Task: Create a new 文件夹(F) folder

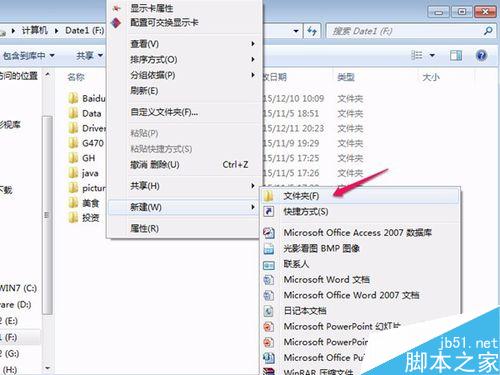Action: [359, 196]
